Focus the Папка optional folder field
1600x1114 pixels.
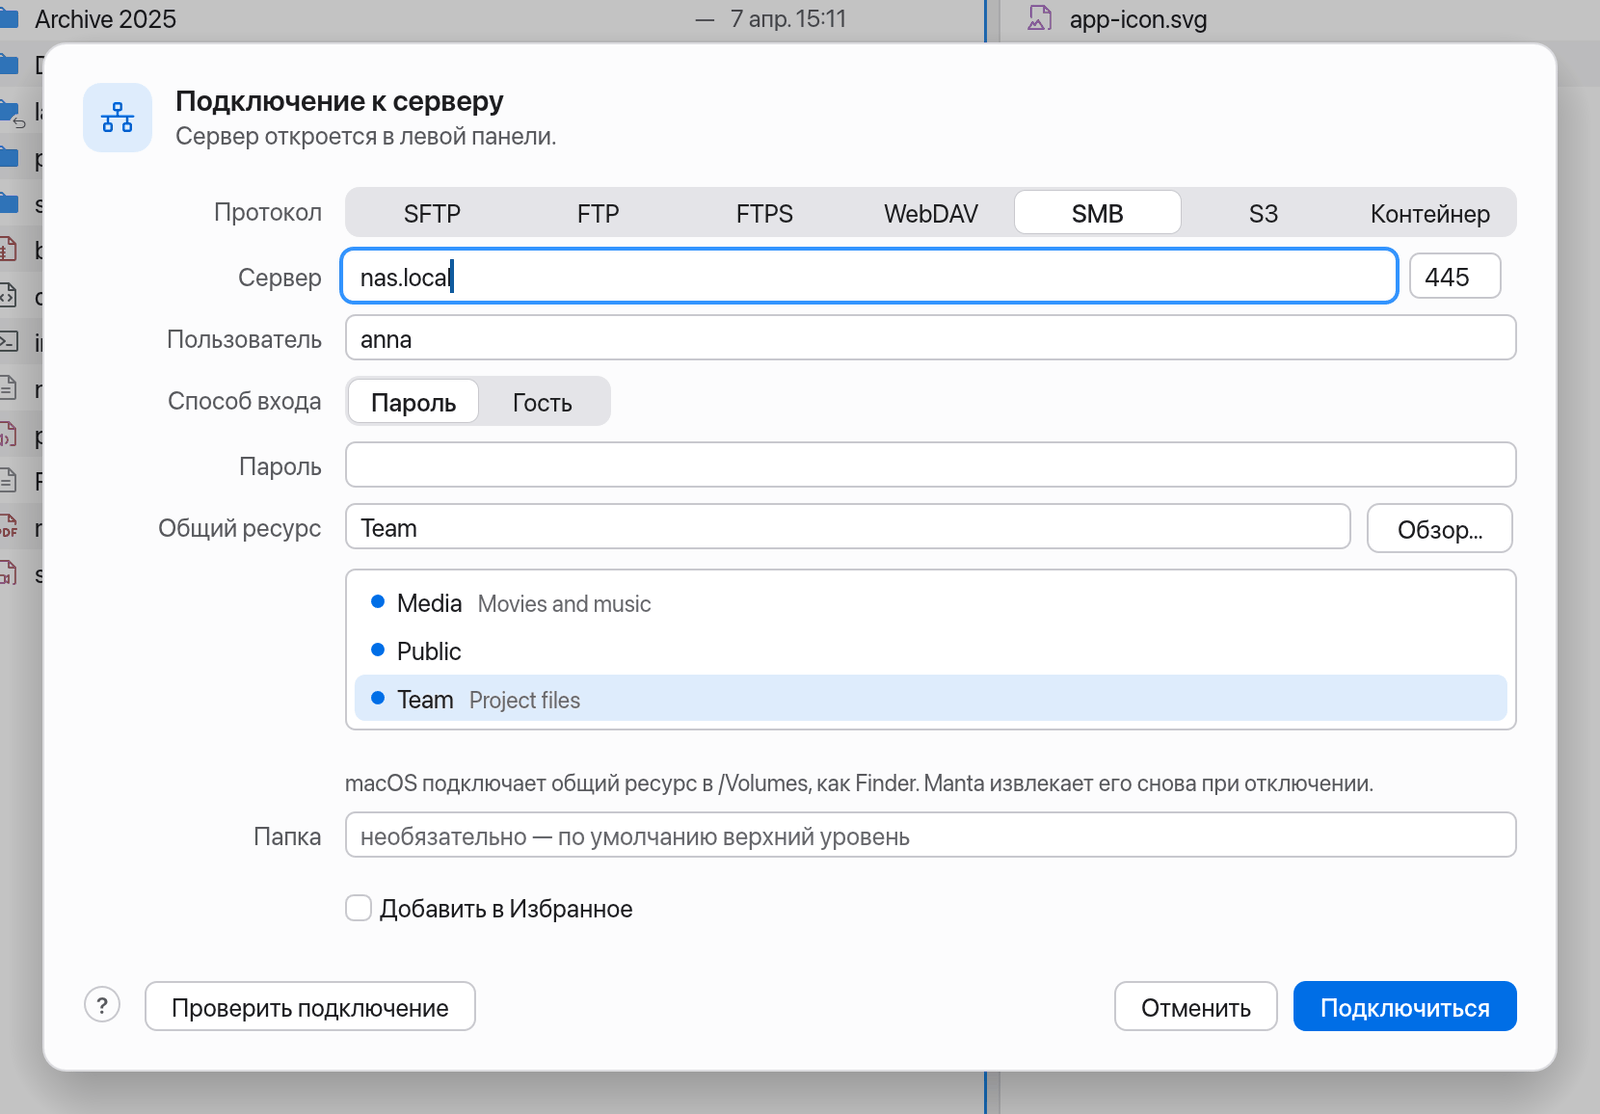[x=931, y=835]
